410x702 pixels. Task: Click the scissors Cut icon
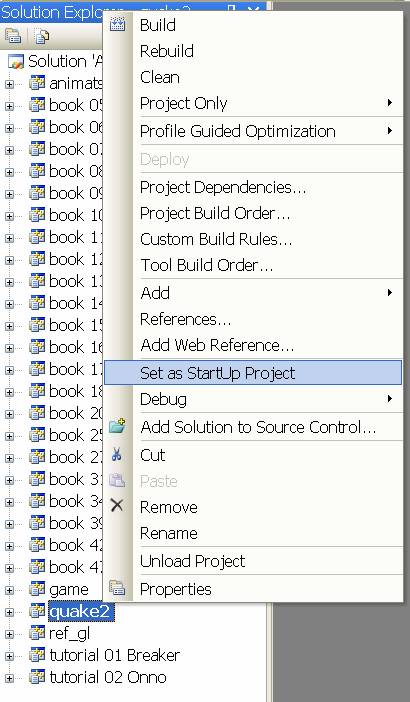click(117, 455)
